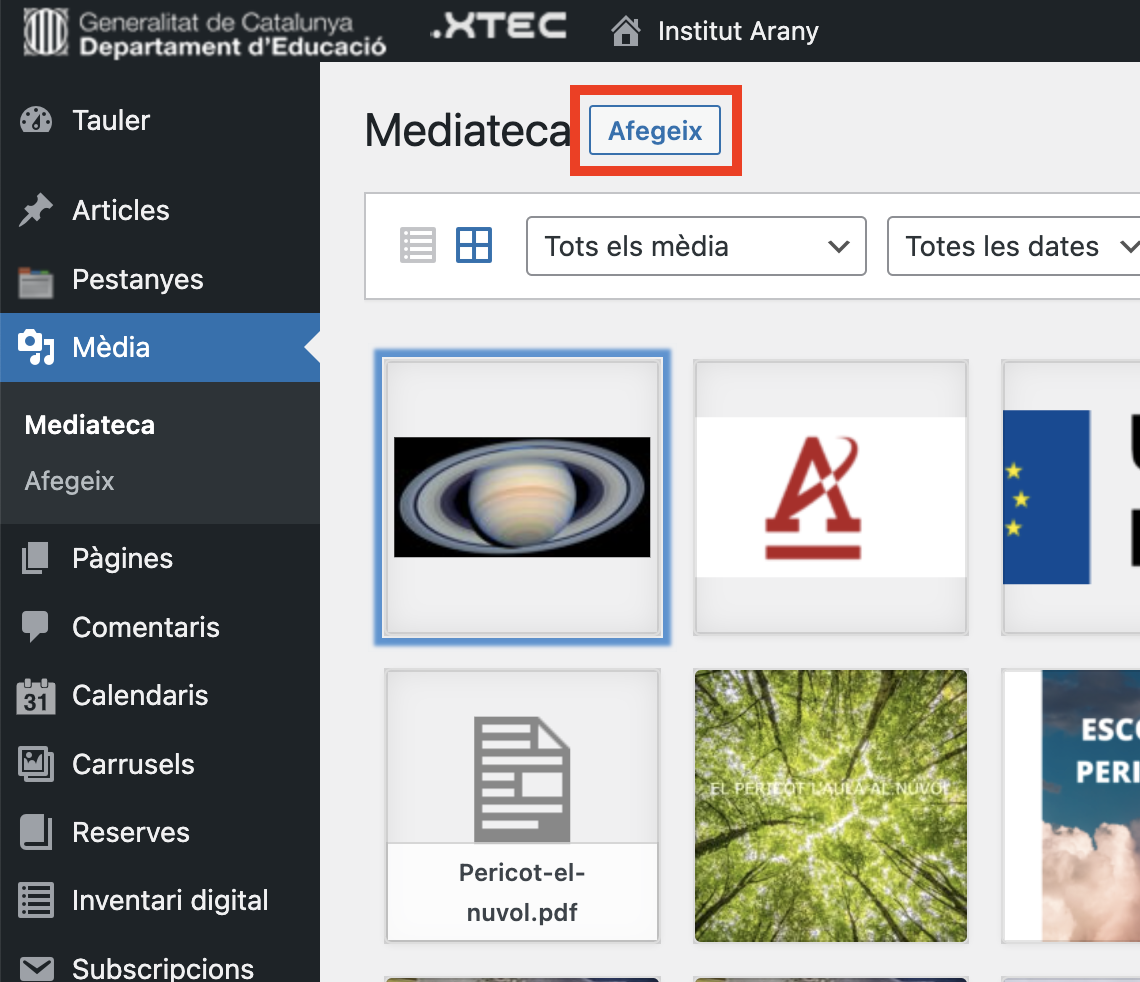Switch to list view mode
The image size is (1140, 982).
[418, 245]
